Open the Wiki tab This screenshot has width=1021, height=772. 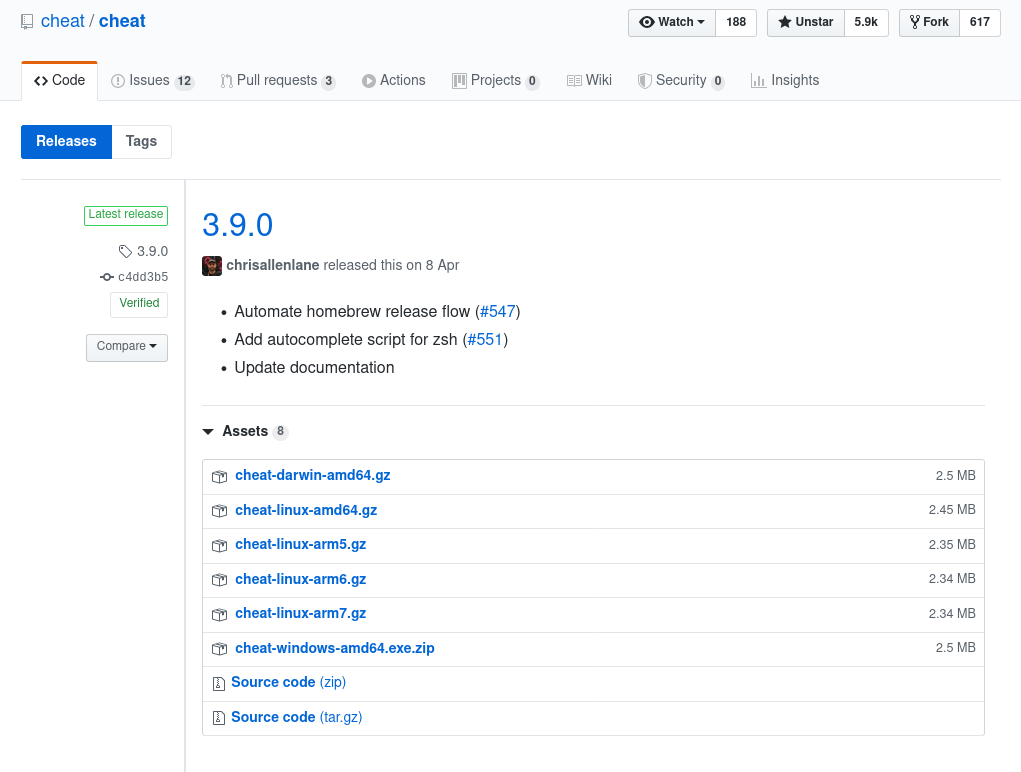coord(589,81)
